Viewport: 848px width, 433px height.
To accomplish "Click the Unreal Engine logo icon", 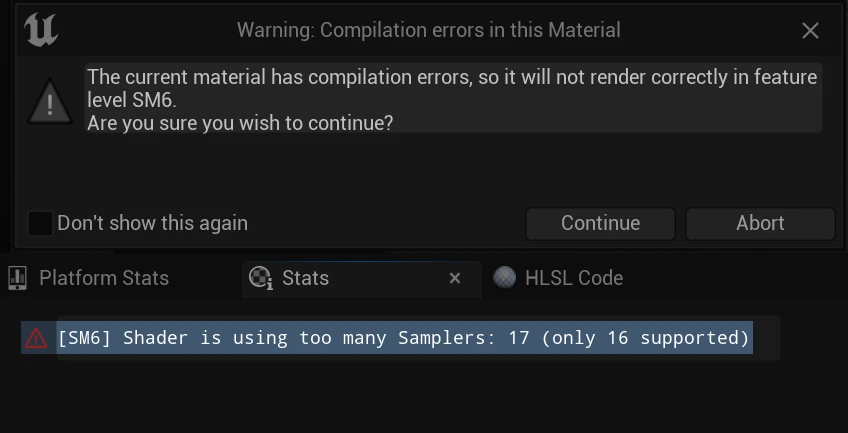I will point(40,30).
